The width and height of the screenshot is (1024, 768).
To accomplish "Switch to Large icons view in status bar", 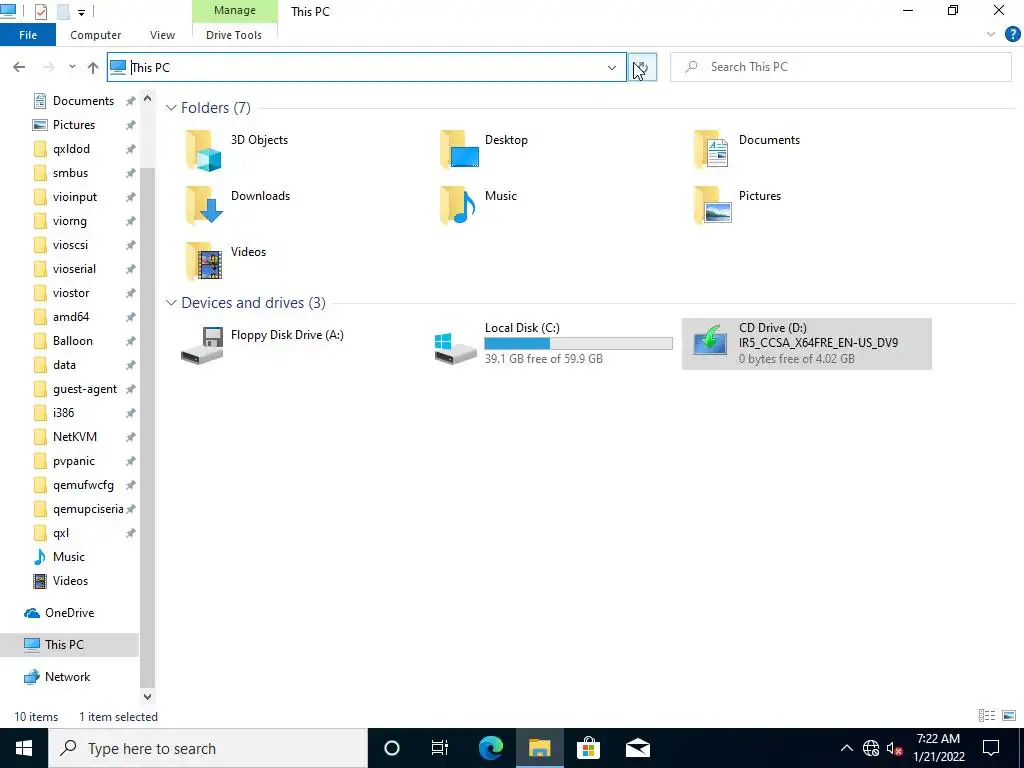I will pos(1009,716).
